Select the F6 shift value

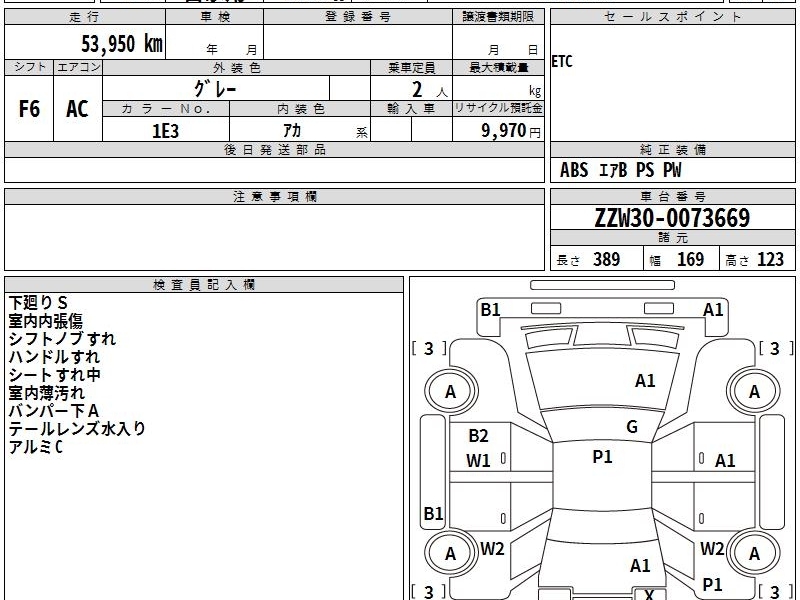coord(29,109)
